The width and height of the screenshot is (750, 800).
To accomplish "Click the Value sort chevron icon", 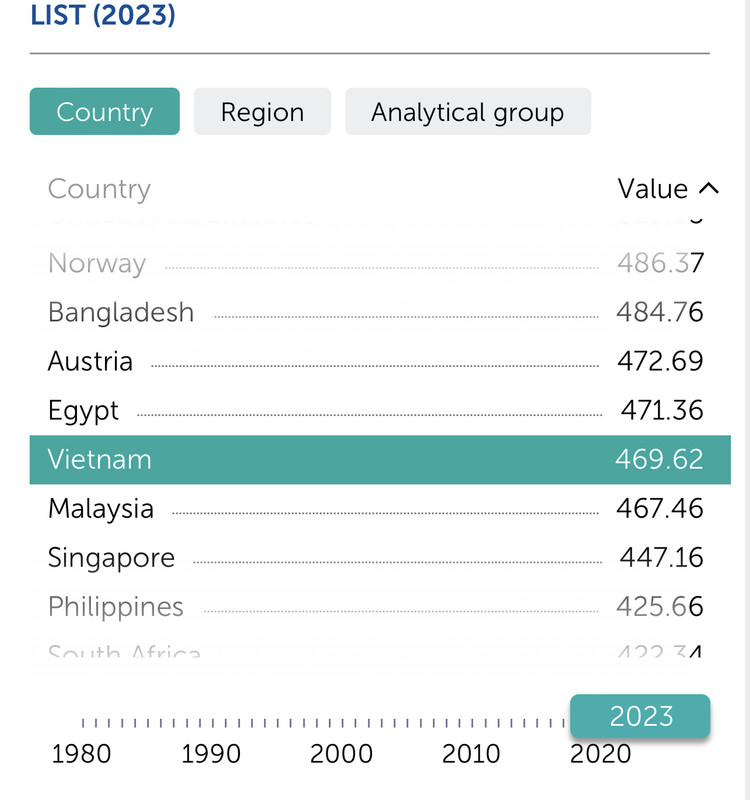I will [709, 189].
